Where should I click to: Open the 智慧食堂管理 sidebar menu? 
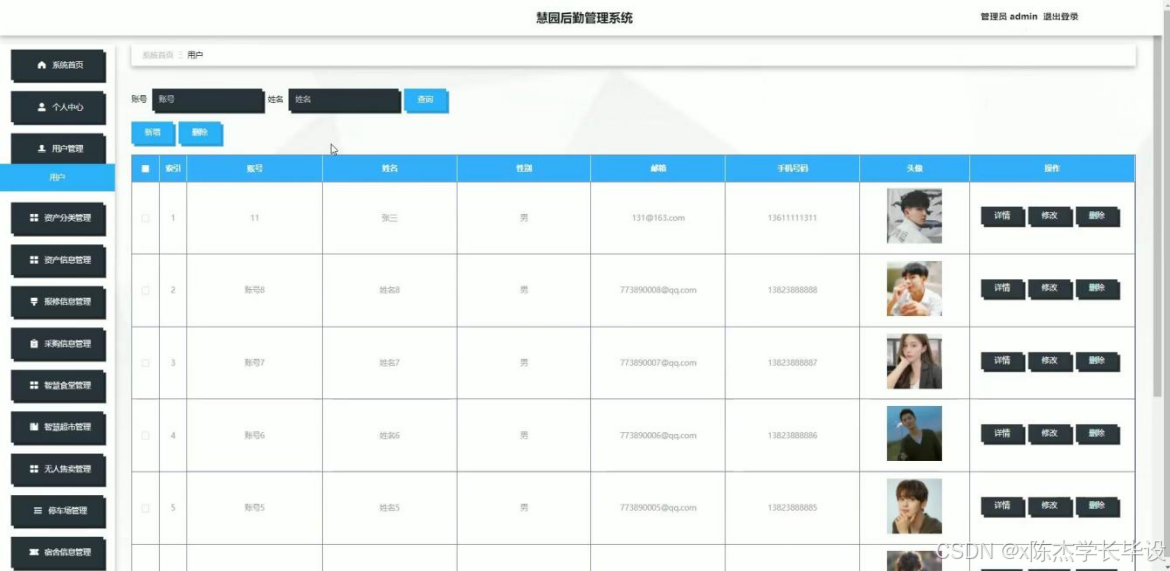(58, 386)
